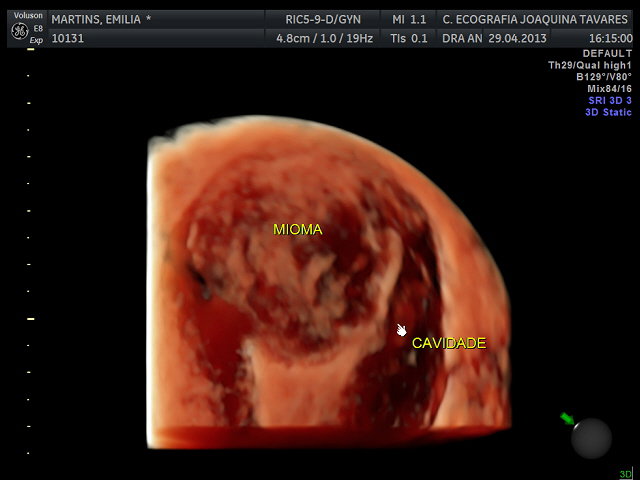Screen dimensions: 640x480
Task: Click the patient ID 10131 field
Action: click(68, 38)
